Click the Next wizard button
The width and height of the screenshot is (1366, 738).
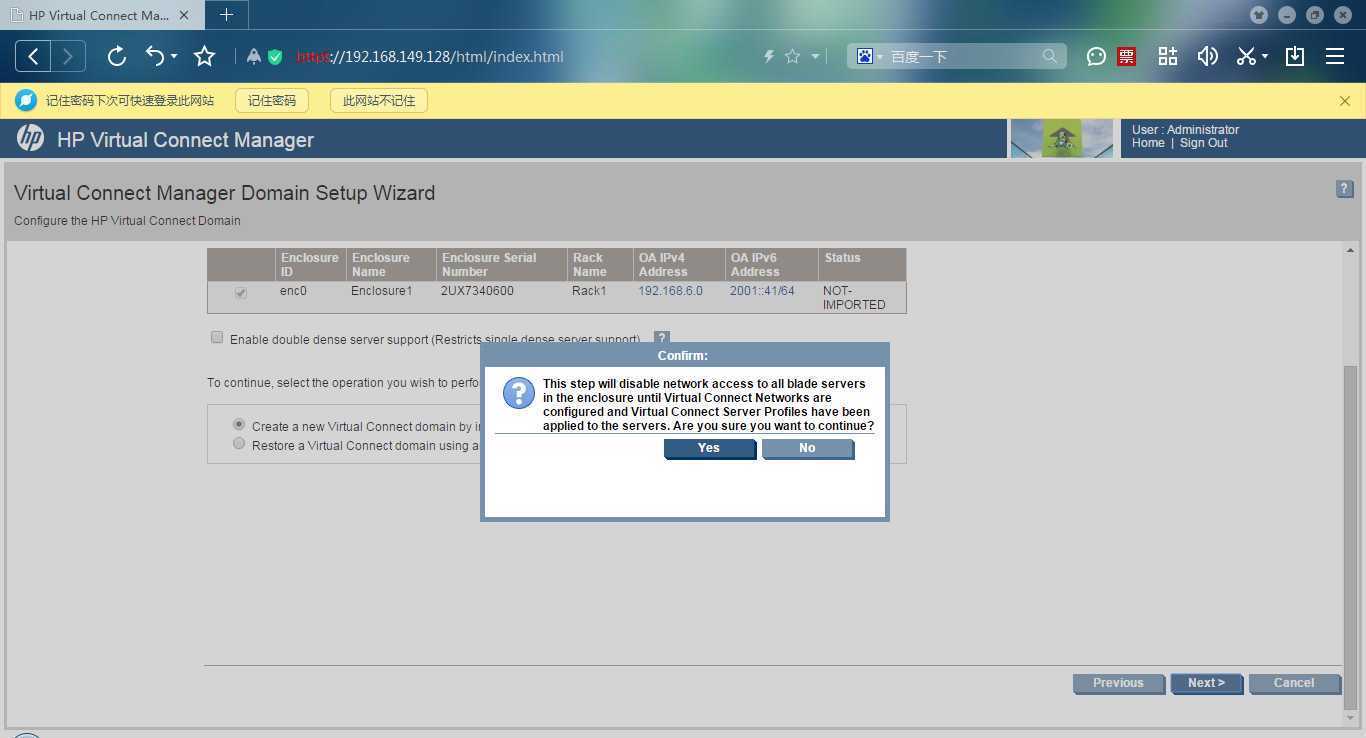tap(1207, 684)
